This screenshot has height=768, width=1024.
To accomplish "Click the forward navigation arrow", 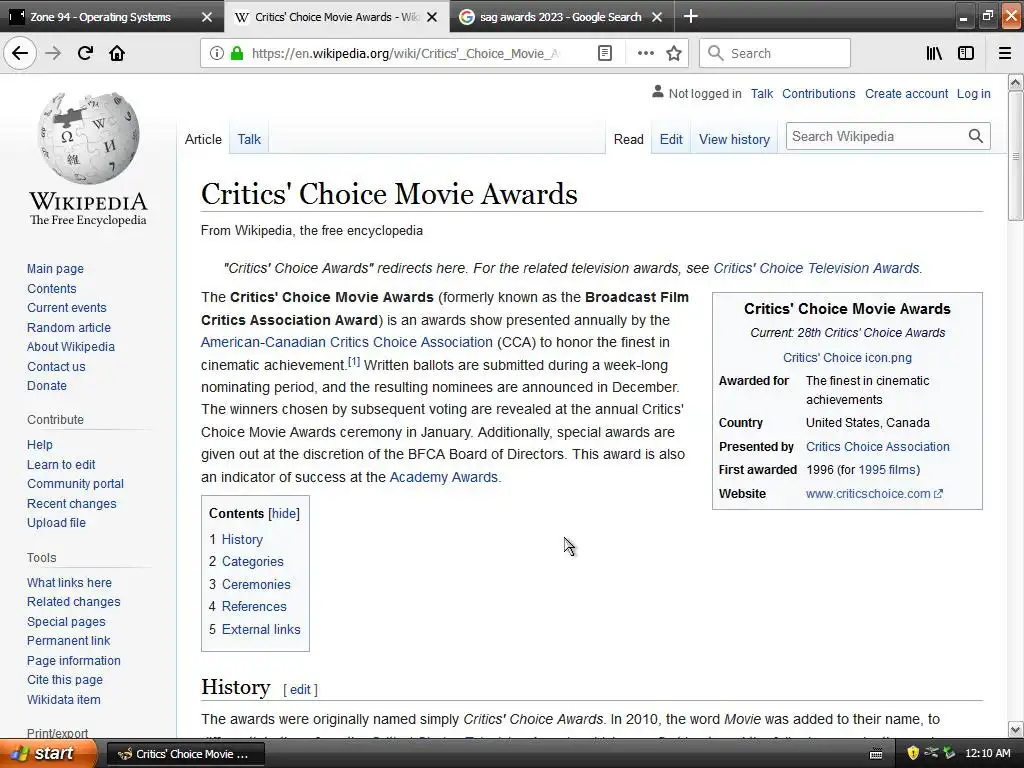I will click(53, 53).
